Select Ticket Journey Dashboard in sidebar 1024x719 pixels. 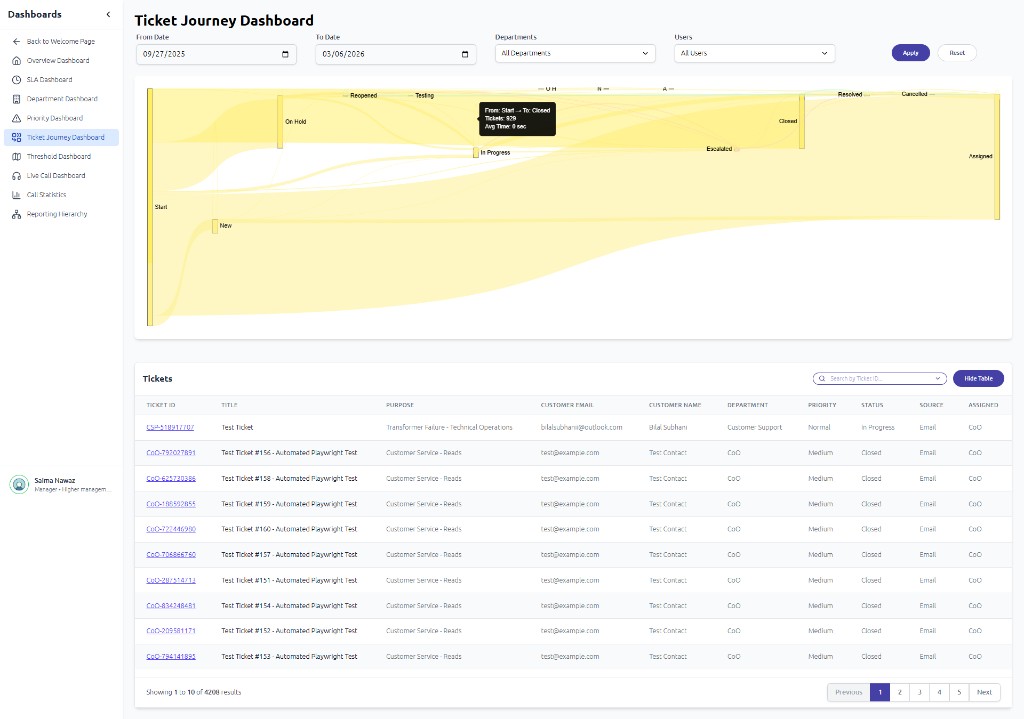pos(65,138)
